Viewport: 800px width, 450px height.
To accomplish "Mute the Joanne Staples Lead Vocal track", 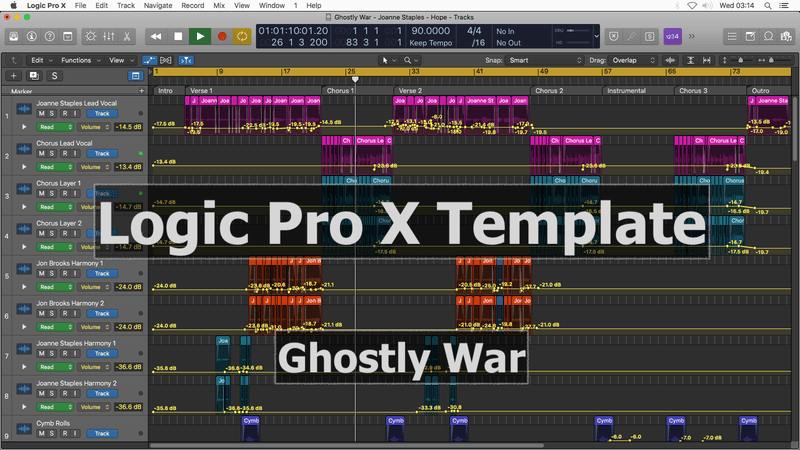I will point(41,113).
